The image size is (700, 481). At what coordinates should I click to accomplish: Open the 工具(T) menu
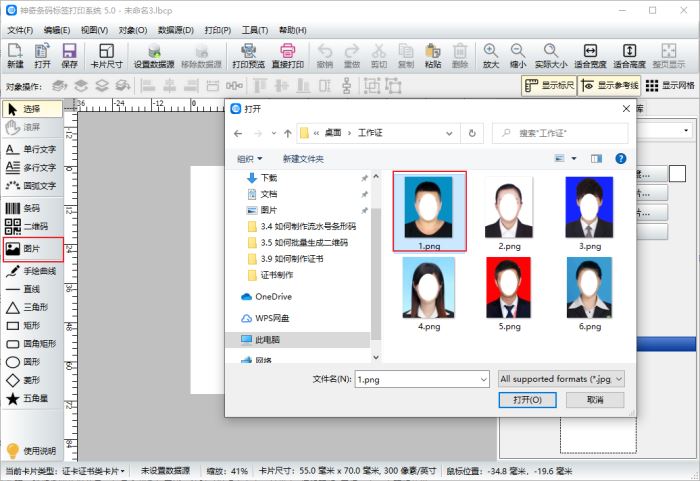pos(255,30)
